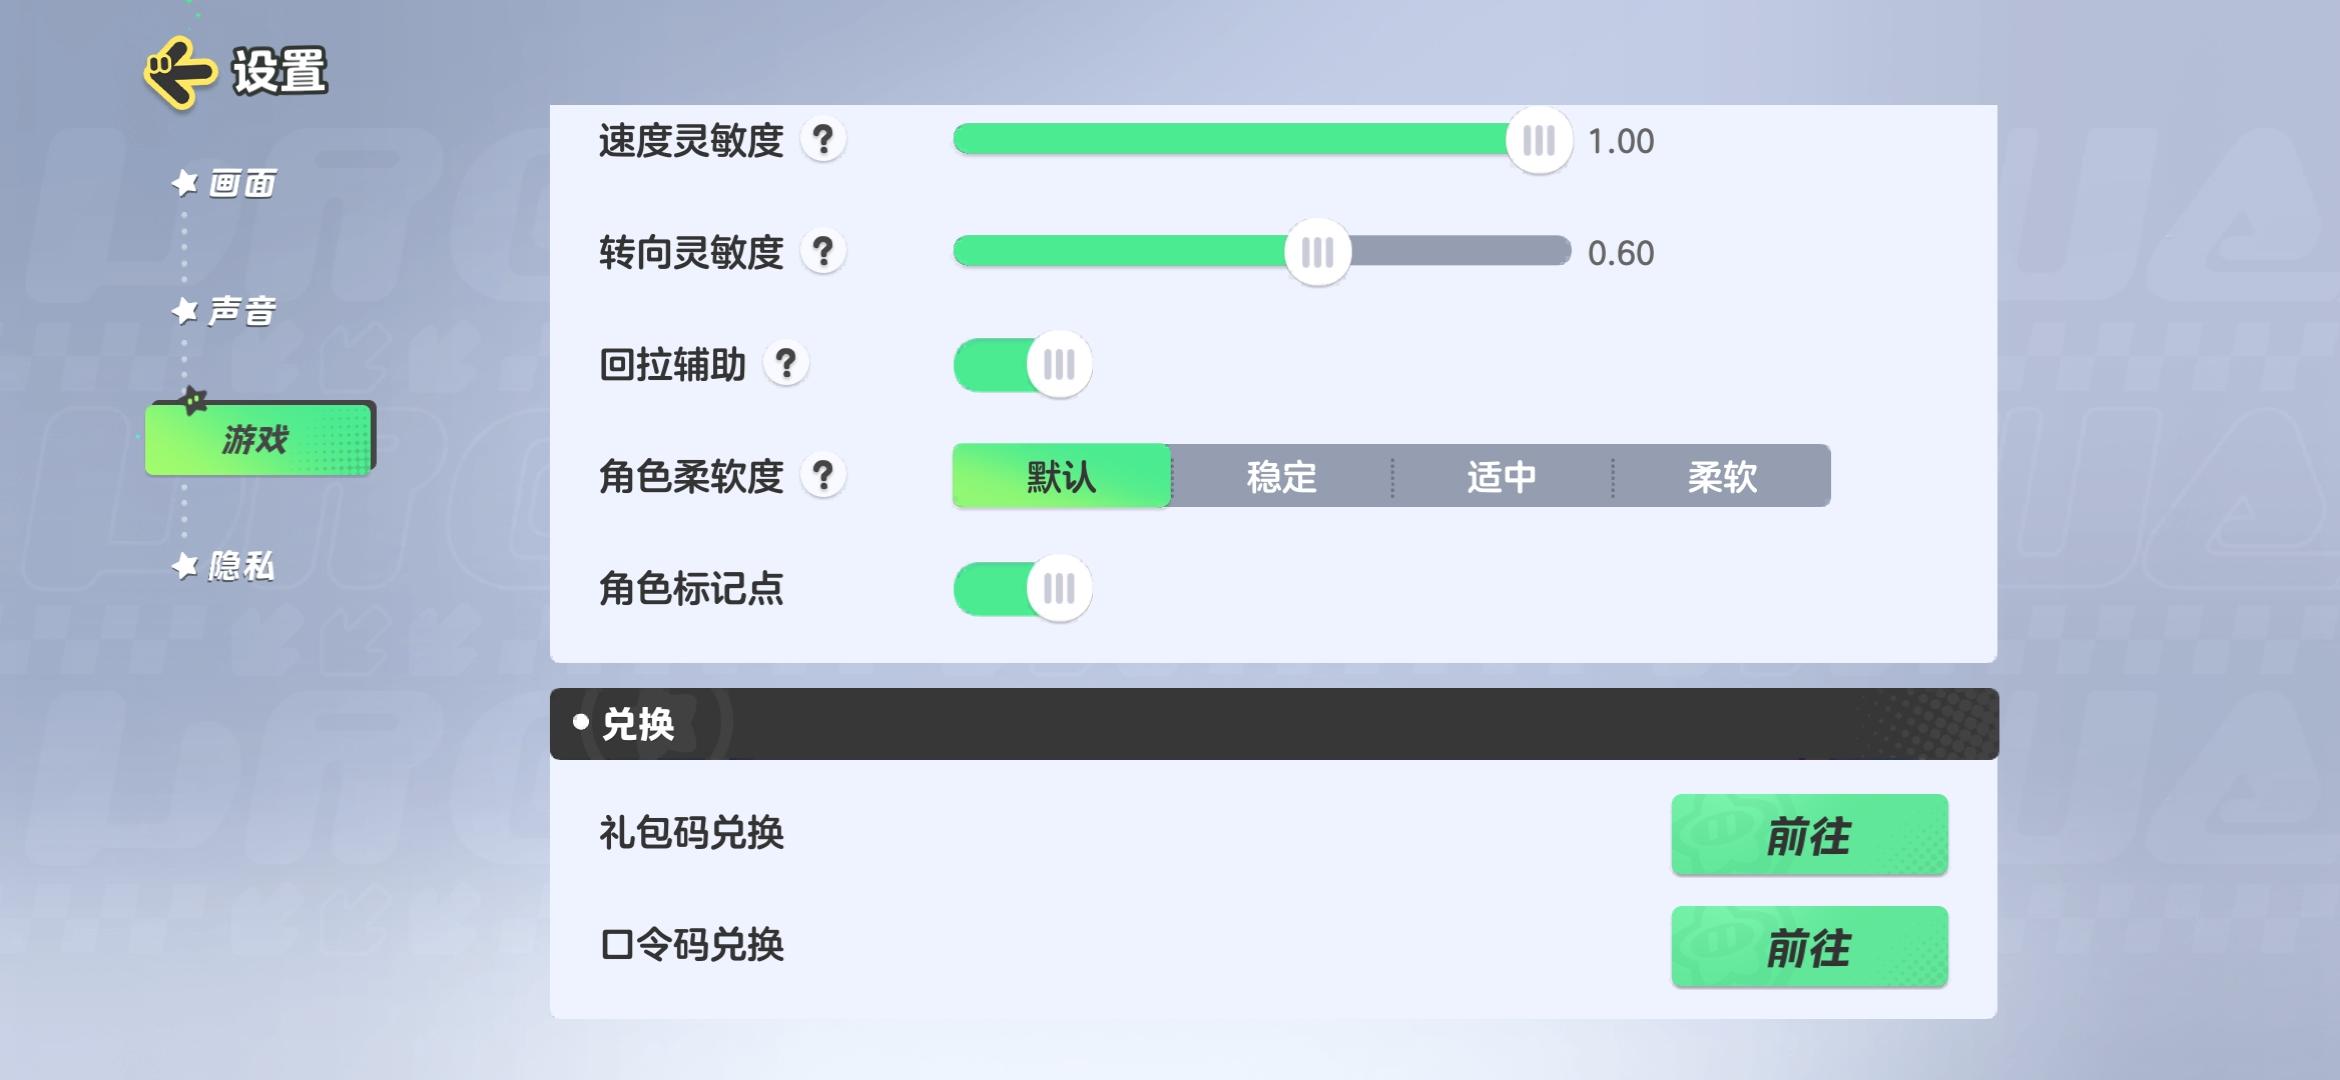Set character softness to 适中
The image size is (2340, 1080).
pos(1501,476)
